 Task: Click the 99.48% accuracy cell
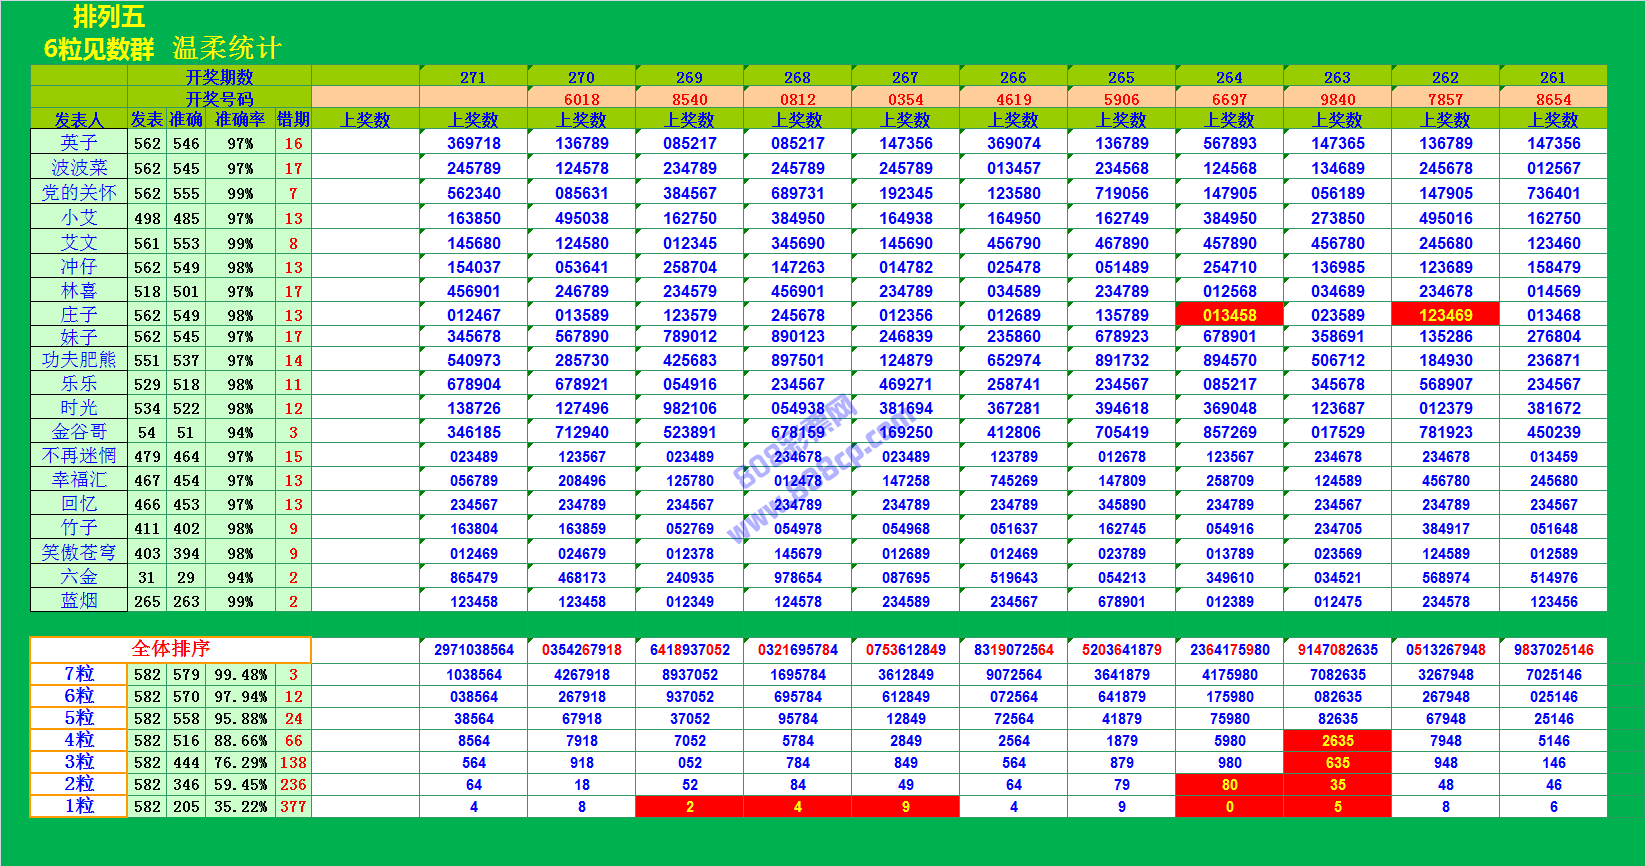(x=240, y=675)
